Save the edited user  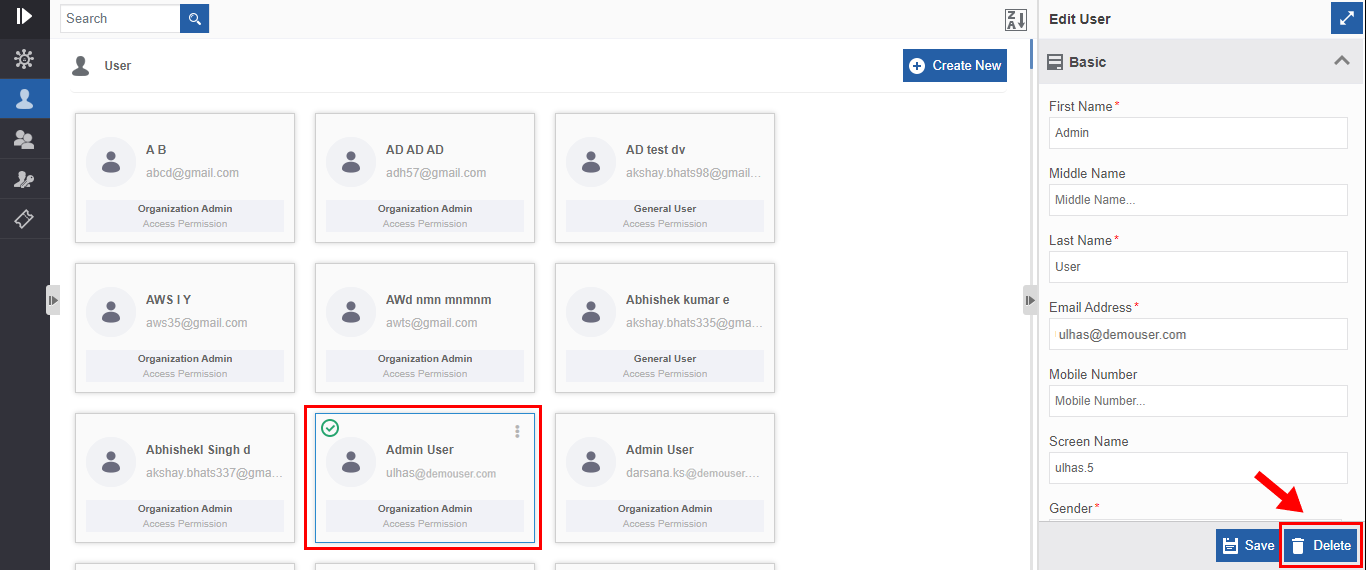pyautogui.click(x=1247, y=545)
